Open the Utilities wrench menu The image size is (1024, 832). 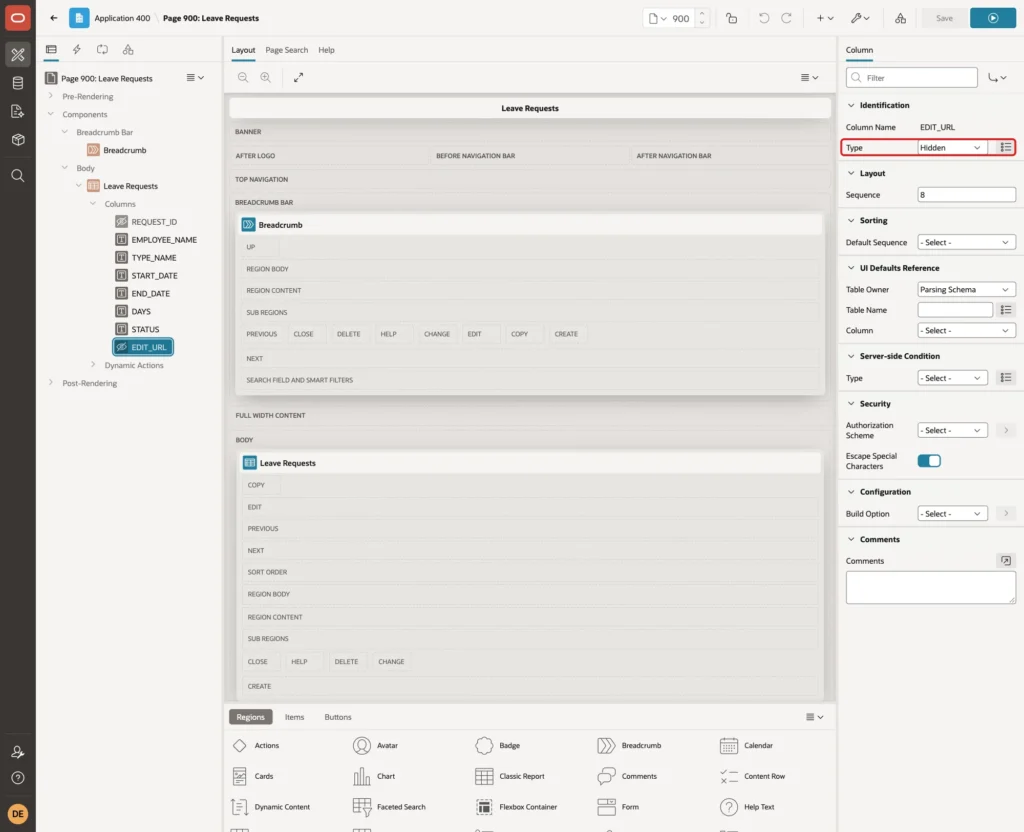pyautogui.click(x=860, y=18)
